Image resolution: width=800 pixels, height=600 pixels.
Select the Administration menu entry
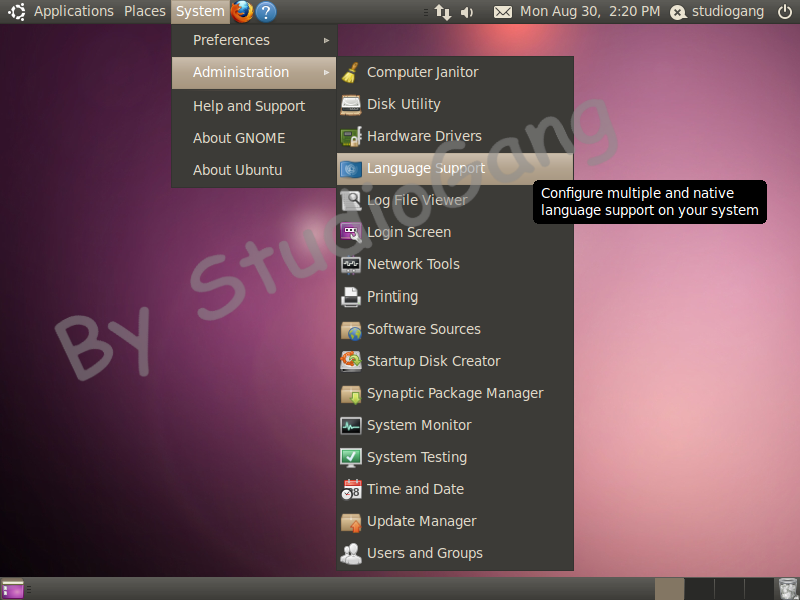click(254, 72)
